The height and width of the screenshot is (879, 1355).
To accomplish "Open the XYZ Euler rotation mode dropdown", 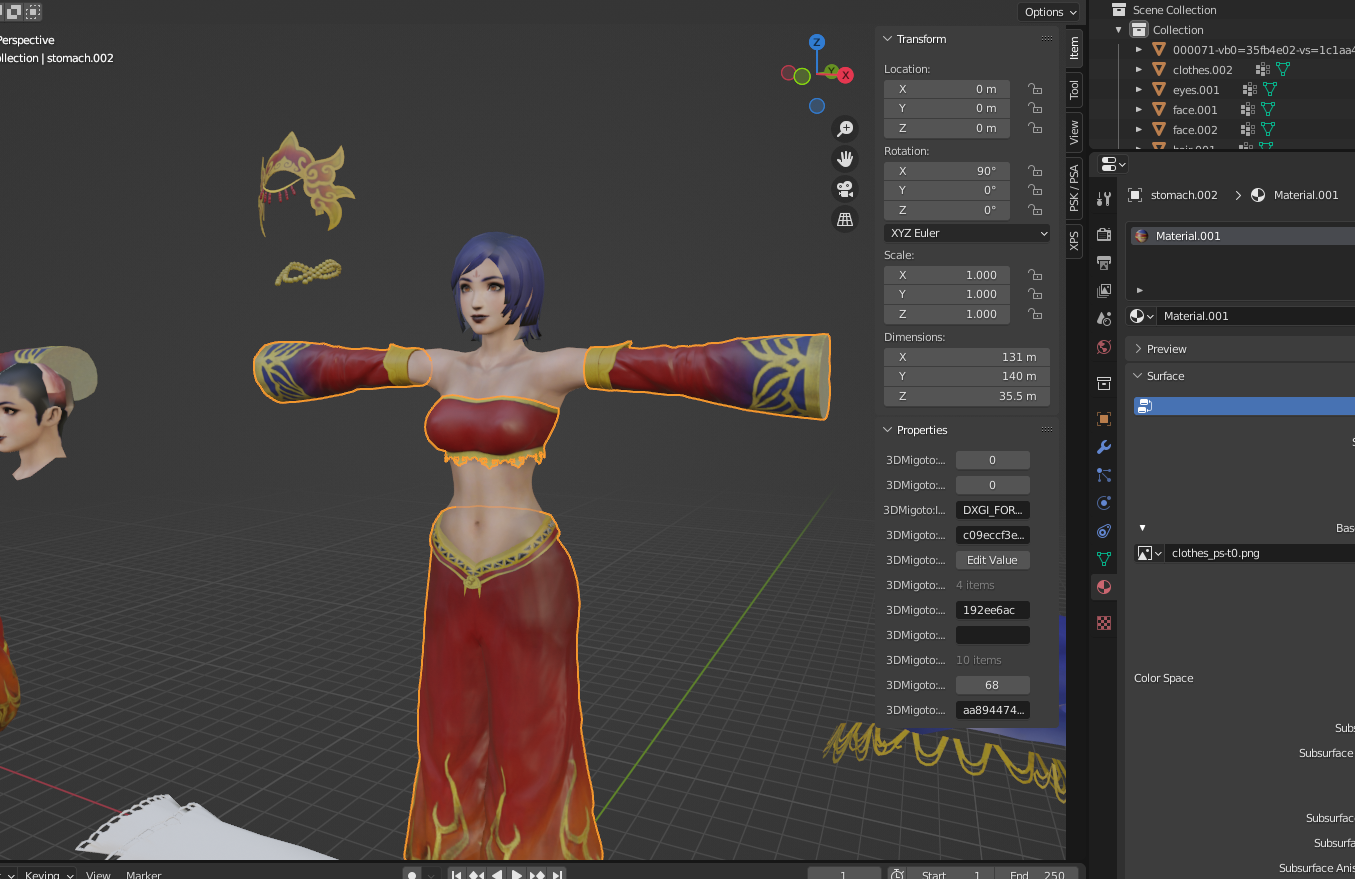I will pos(967,233).
